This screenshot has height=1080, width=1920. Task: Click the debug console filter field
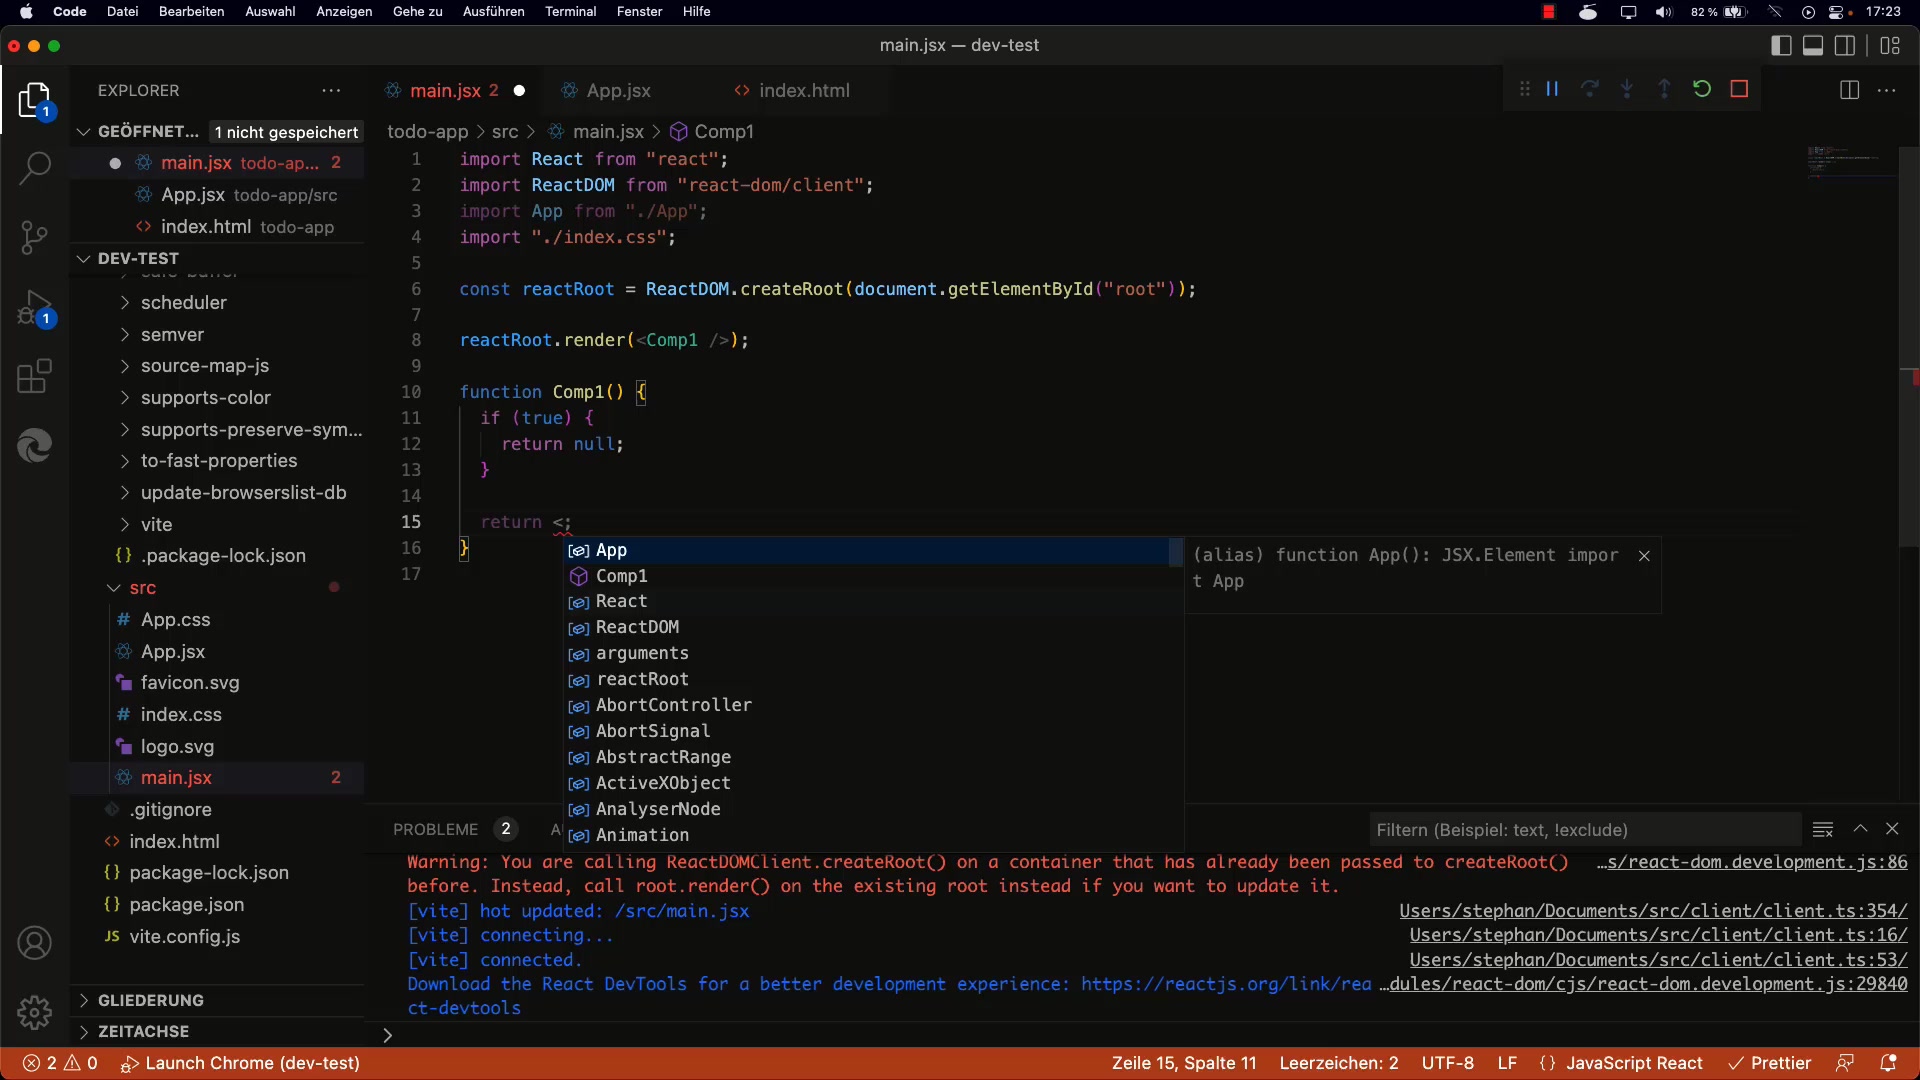(x=1583, y=830)
